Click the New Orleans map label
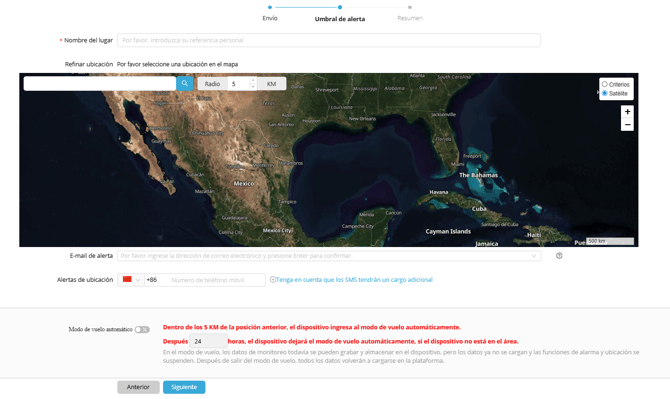 [x=362, y=119]
